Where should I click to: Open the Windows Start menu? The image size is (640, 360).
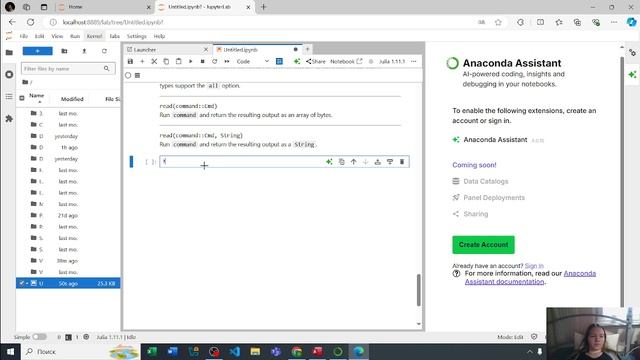click(x=10, y=351)
